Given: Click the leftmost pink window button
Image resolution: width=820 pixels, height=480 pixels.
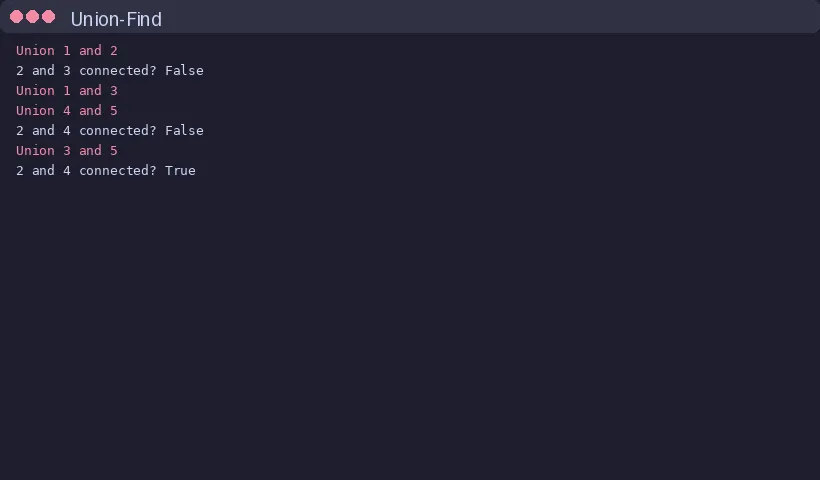Looking at the screenshot, I should [16, 17].
